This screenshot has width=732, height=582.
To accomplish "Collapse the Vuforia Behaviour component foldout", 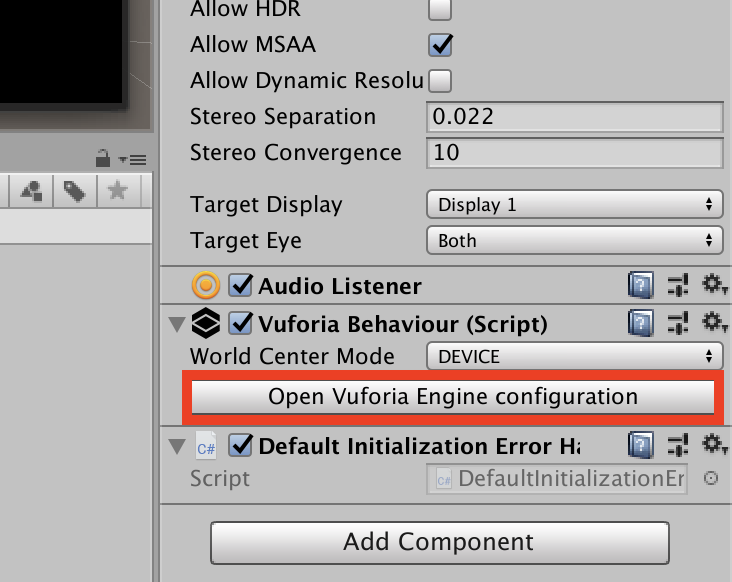I will 177,324.
